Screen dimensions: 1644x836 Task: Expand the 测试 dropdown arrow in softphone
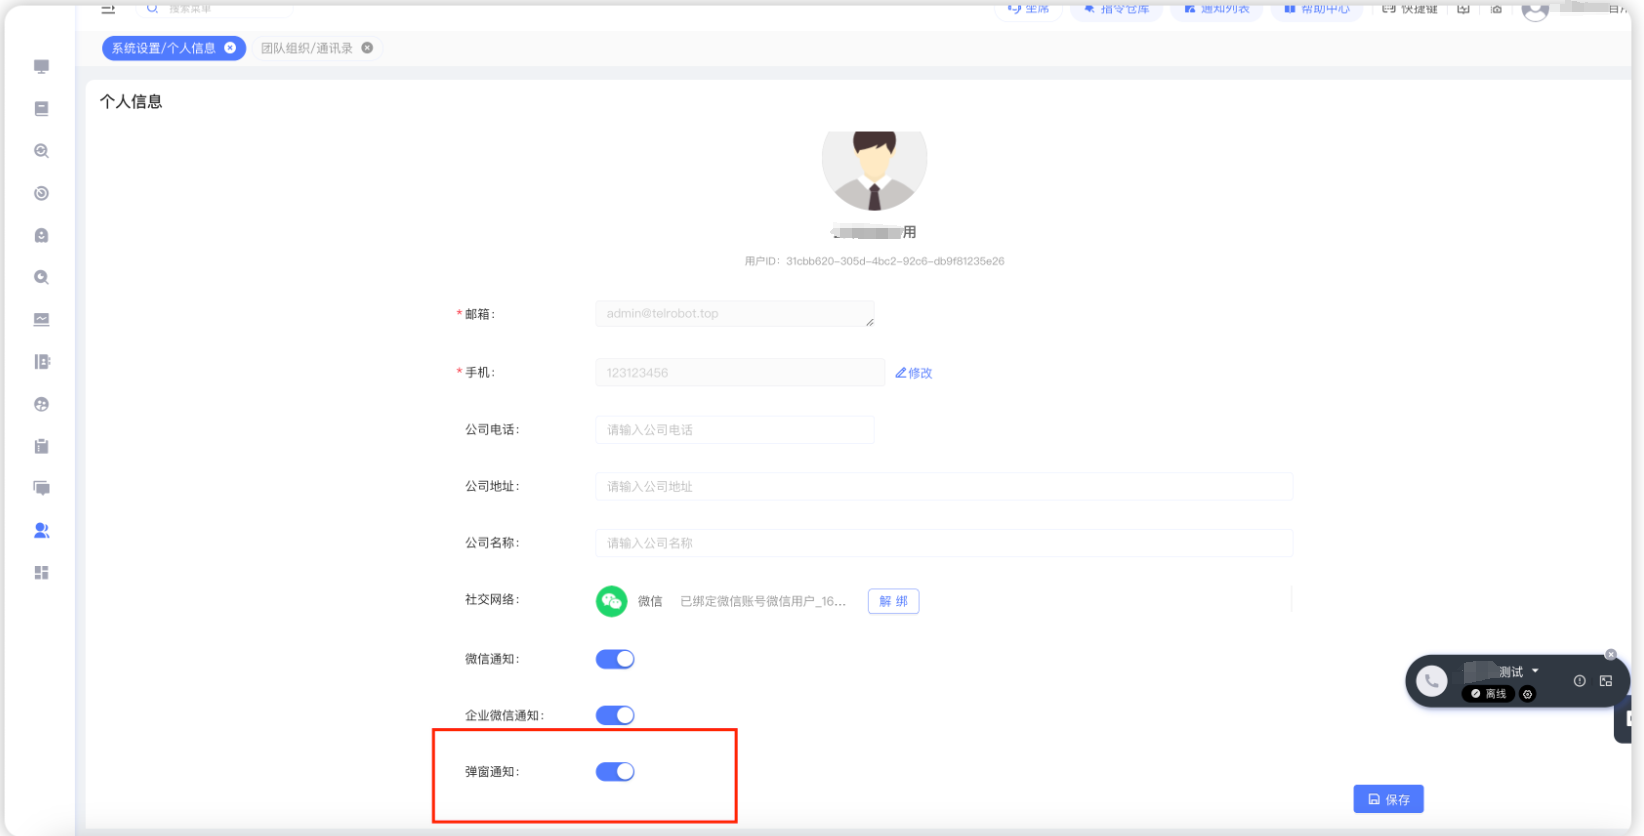[x=1535, y=671]
